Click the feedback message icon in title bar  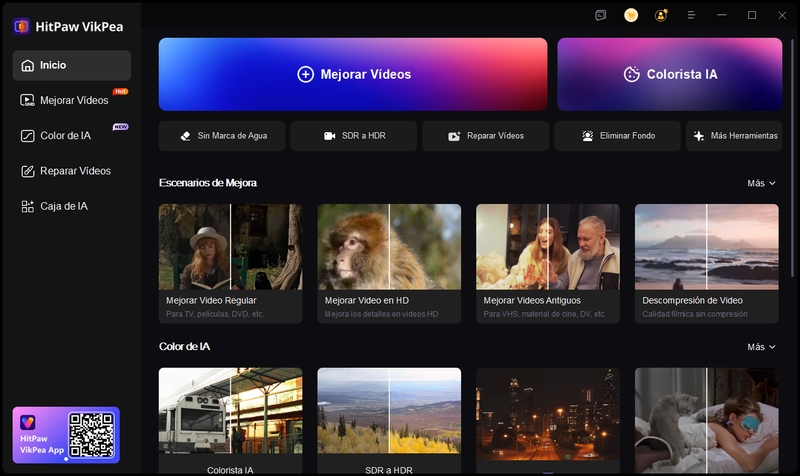[x=600, y=15]
